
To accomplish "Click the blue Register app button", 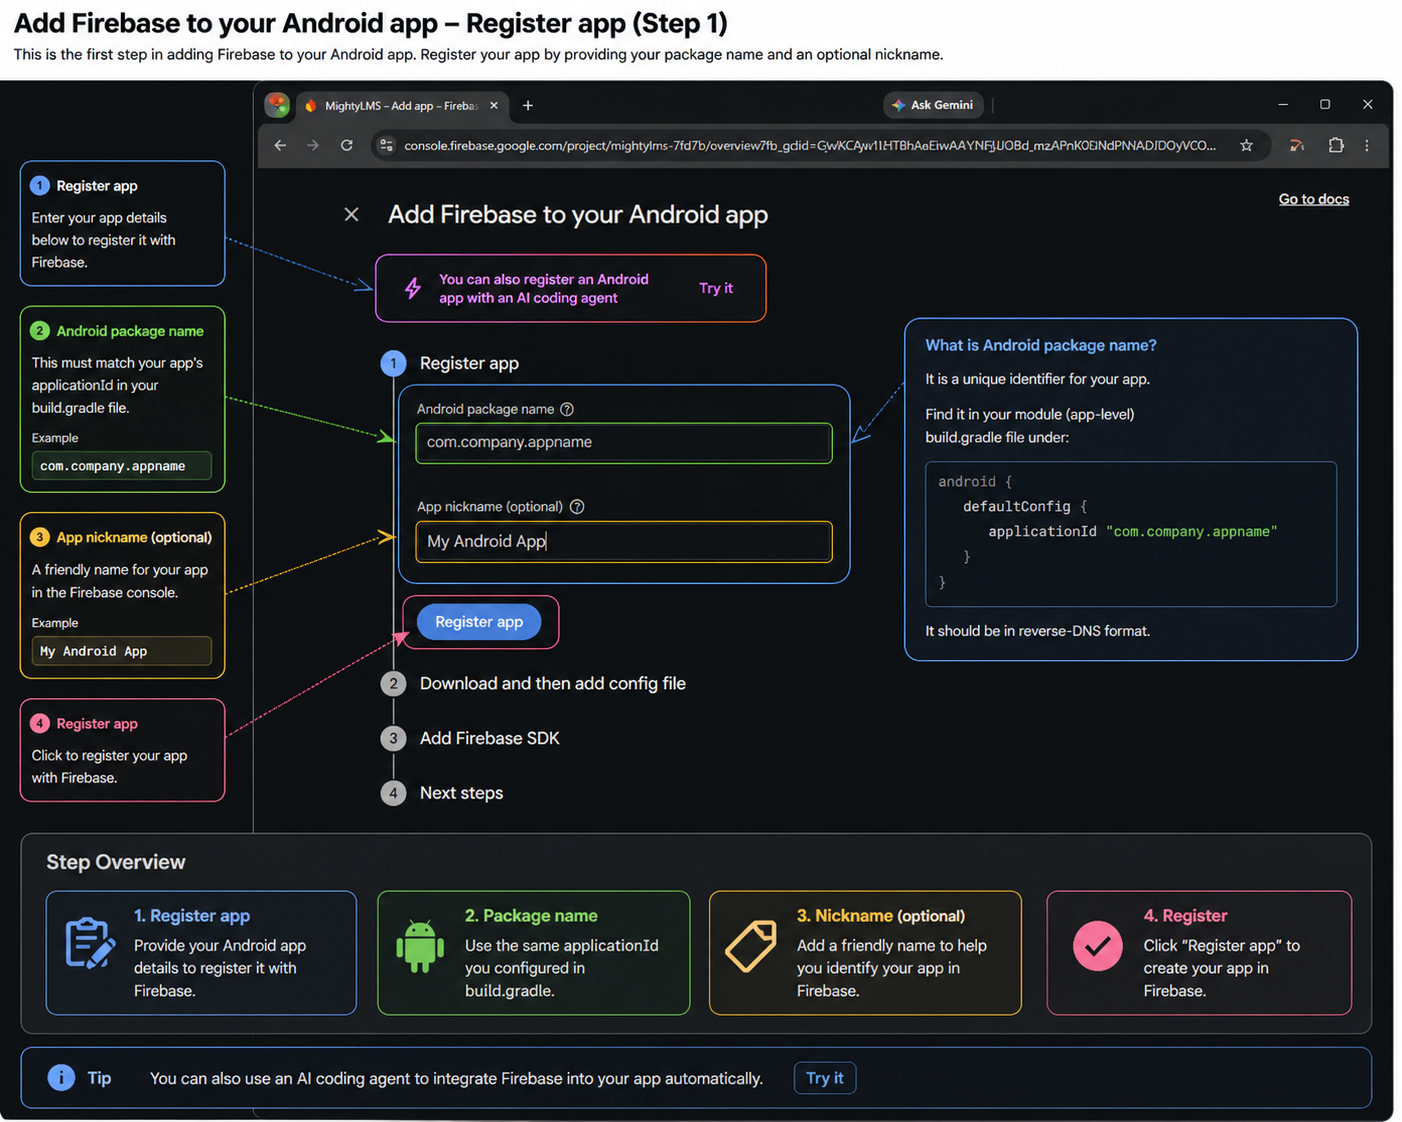I will [x=479, y=622].
